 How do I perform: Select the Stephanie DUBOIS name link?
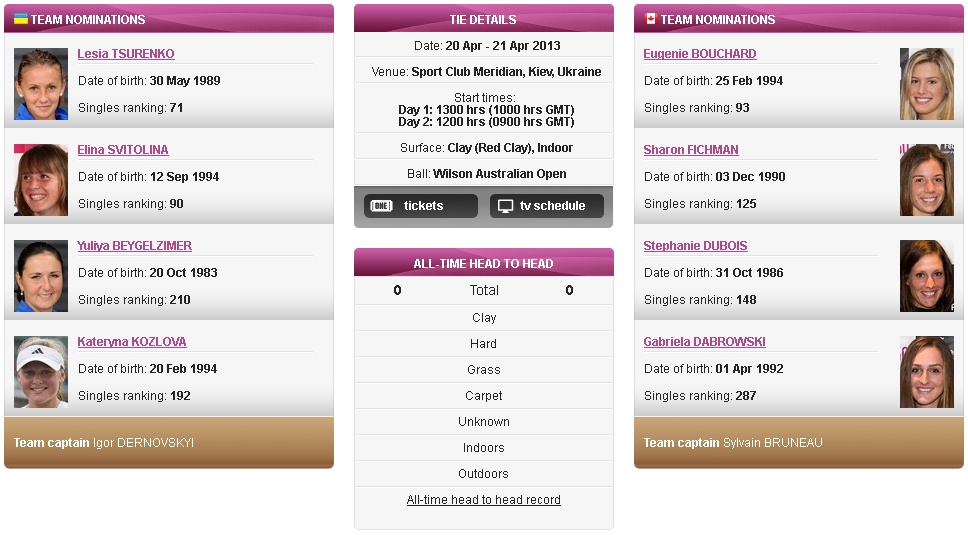[695, 246]
